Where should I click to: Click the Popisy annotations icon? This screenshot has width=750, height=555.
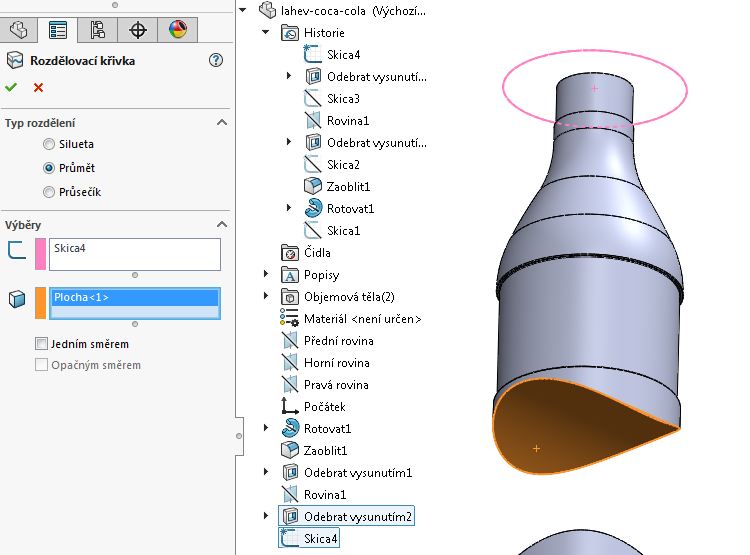pyautogui.click(x=290, y=275)
